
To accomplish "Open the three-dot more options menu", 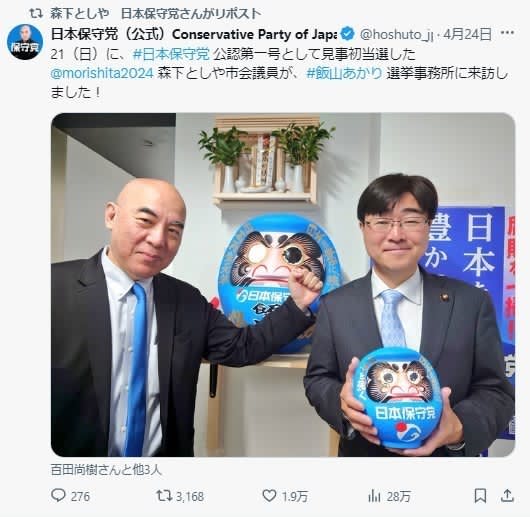I will coord(507,33).
